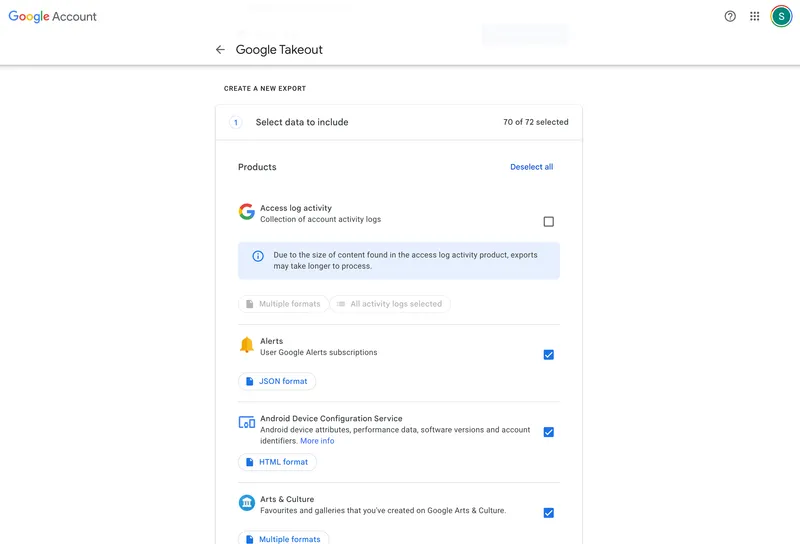Click the Arts & Culture museum icon

click(247, 503)
